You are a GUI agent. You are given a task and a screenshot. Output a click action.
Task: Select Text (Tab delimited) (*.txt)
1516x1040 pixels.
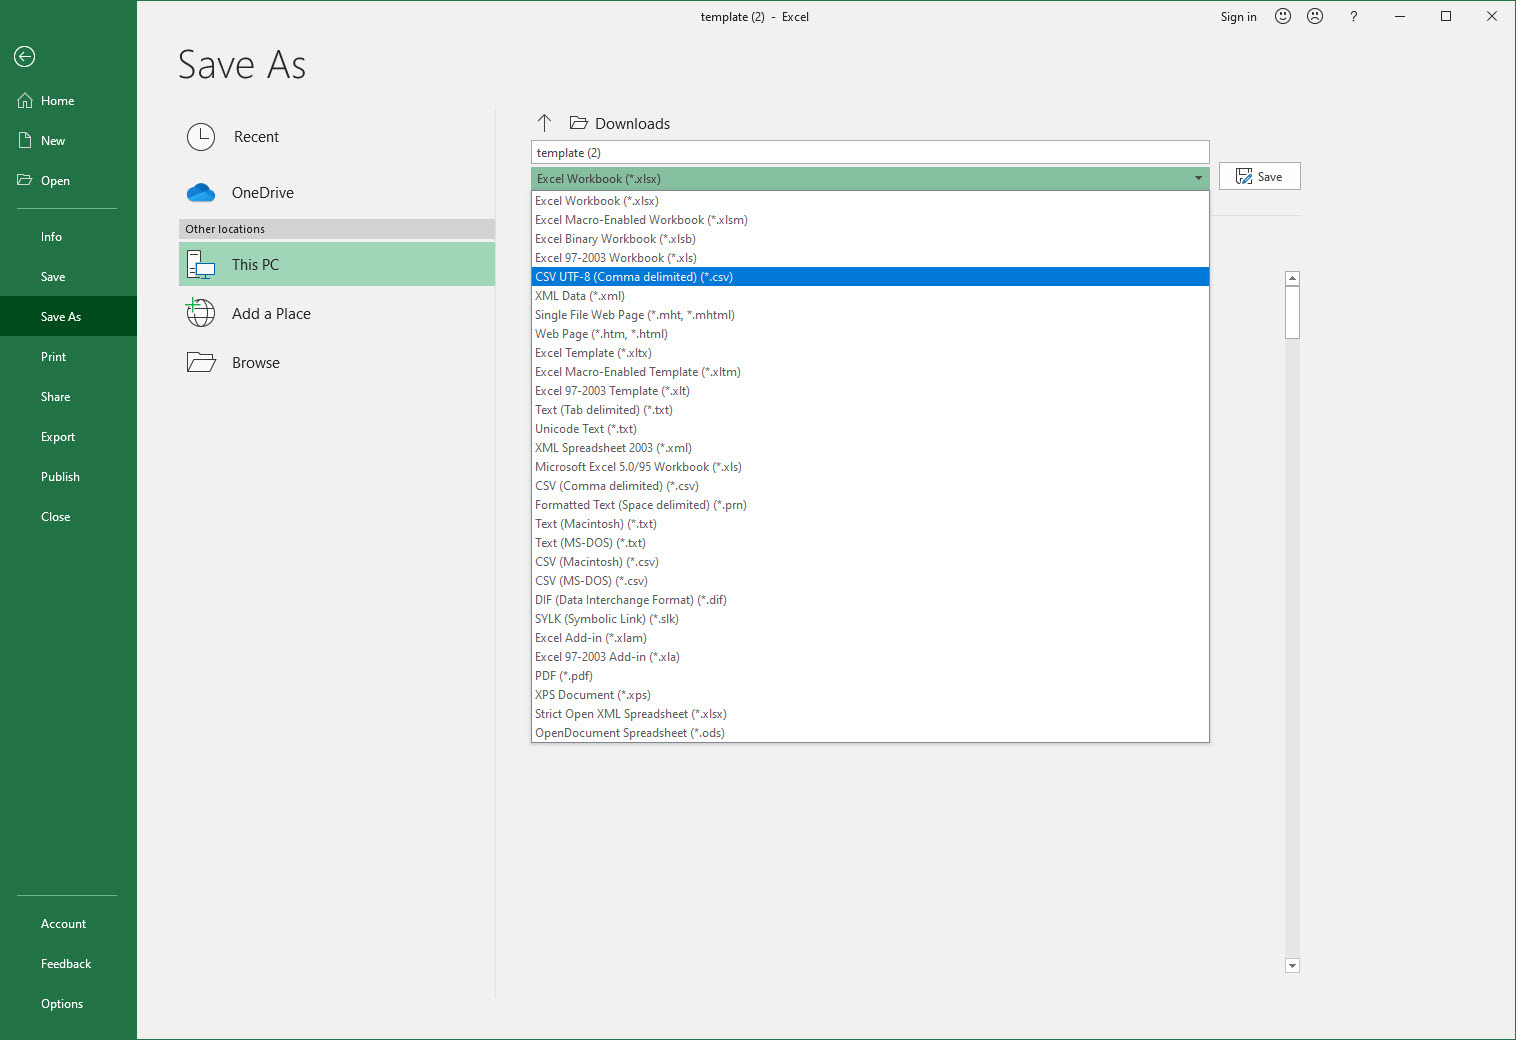coord(870,410)
